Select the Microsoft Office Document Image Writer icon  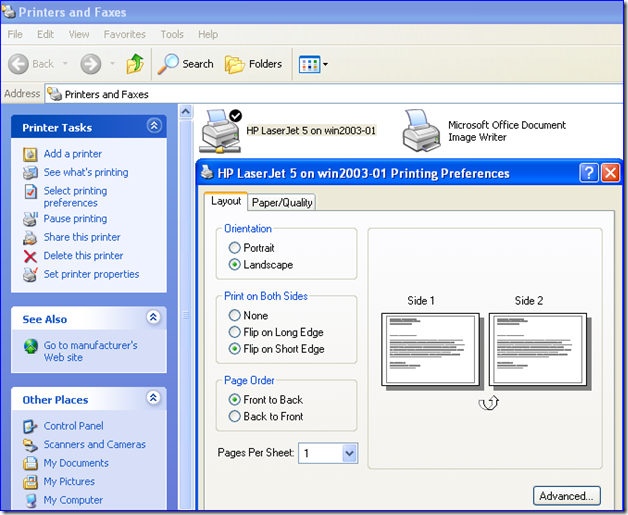(421, 131)
